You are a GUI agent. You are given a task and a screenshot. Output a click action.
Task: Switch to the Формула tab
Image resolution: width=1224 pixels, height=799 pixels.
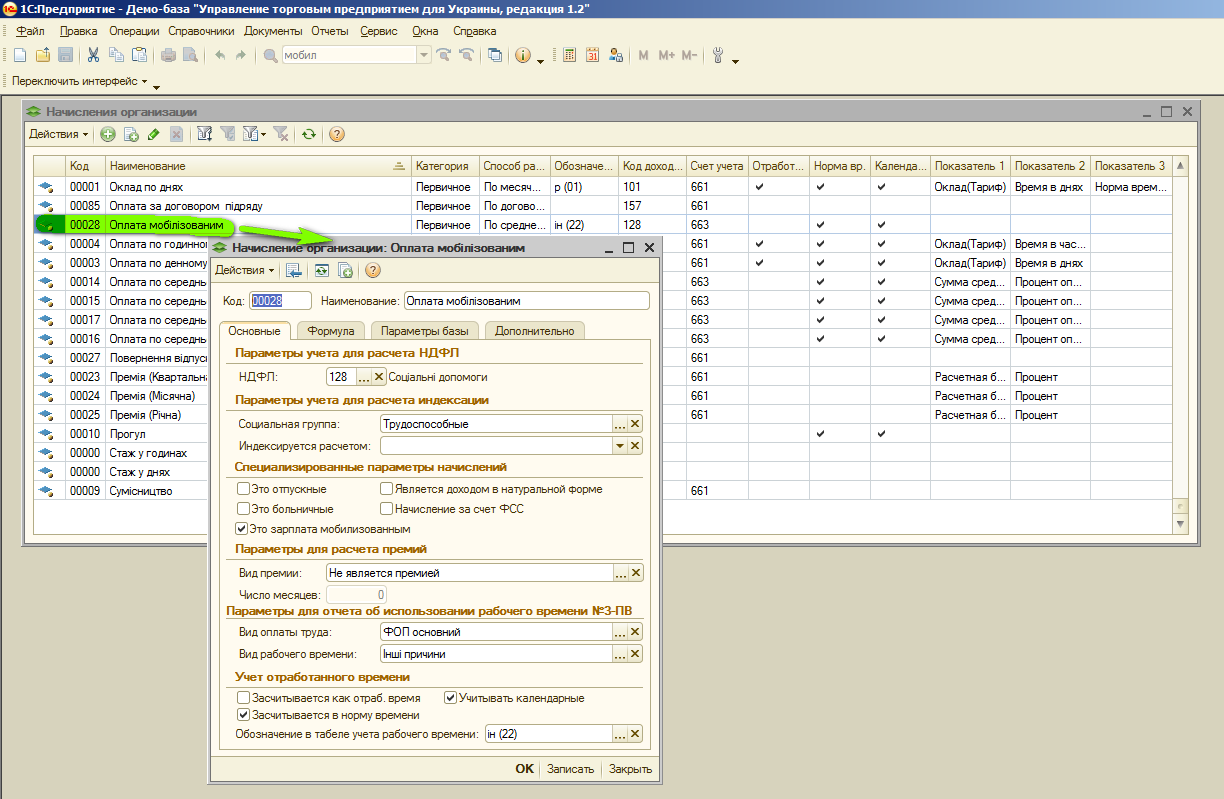[331, 331]
